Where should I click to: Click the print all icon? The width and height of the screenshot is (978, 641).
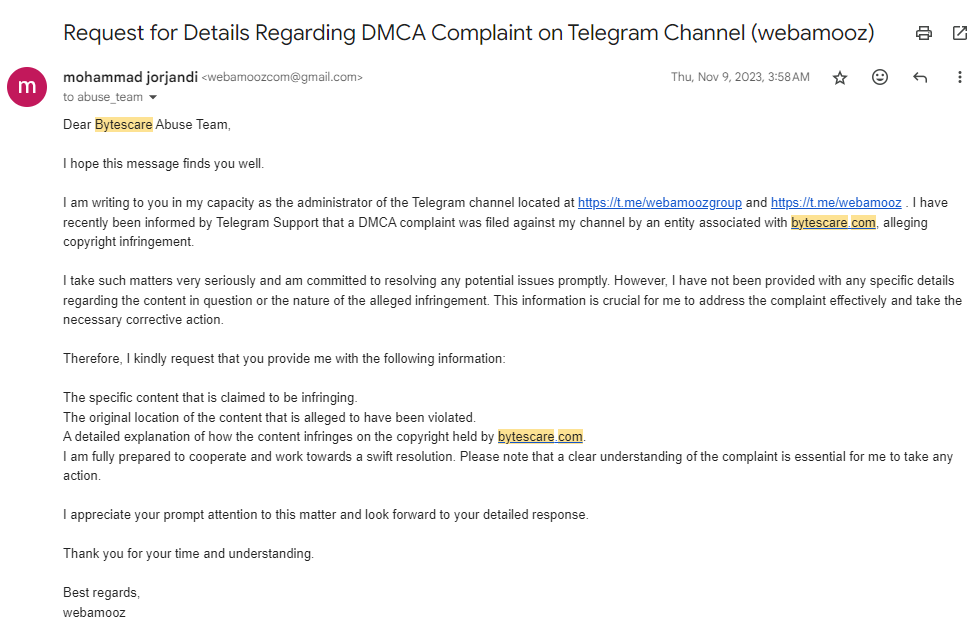[x=924, y=33]
